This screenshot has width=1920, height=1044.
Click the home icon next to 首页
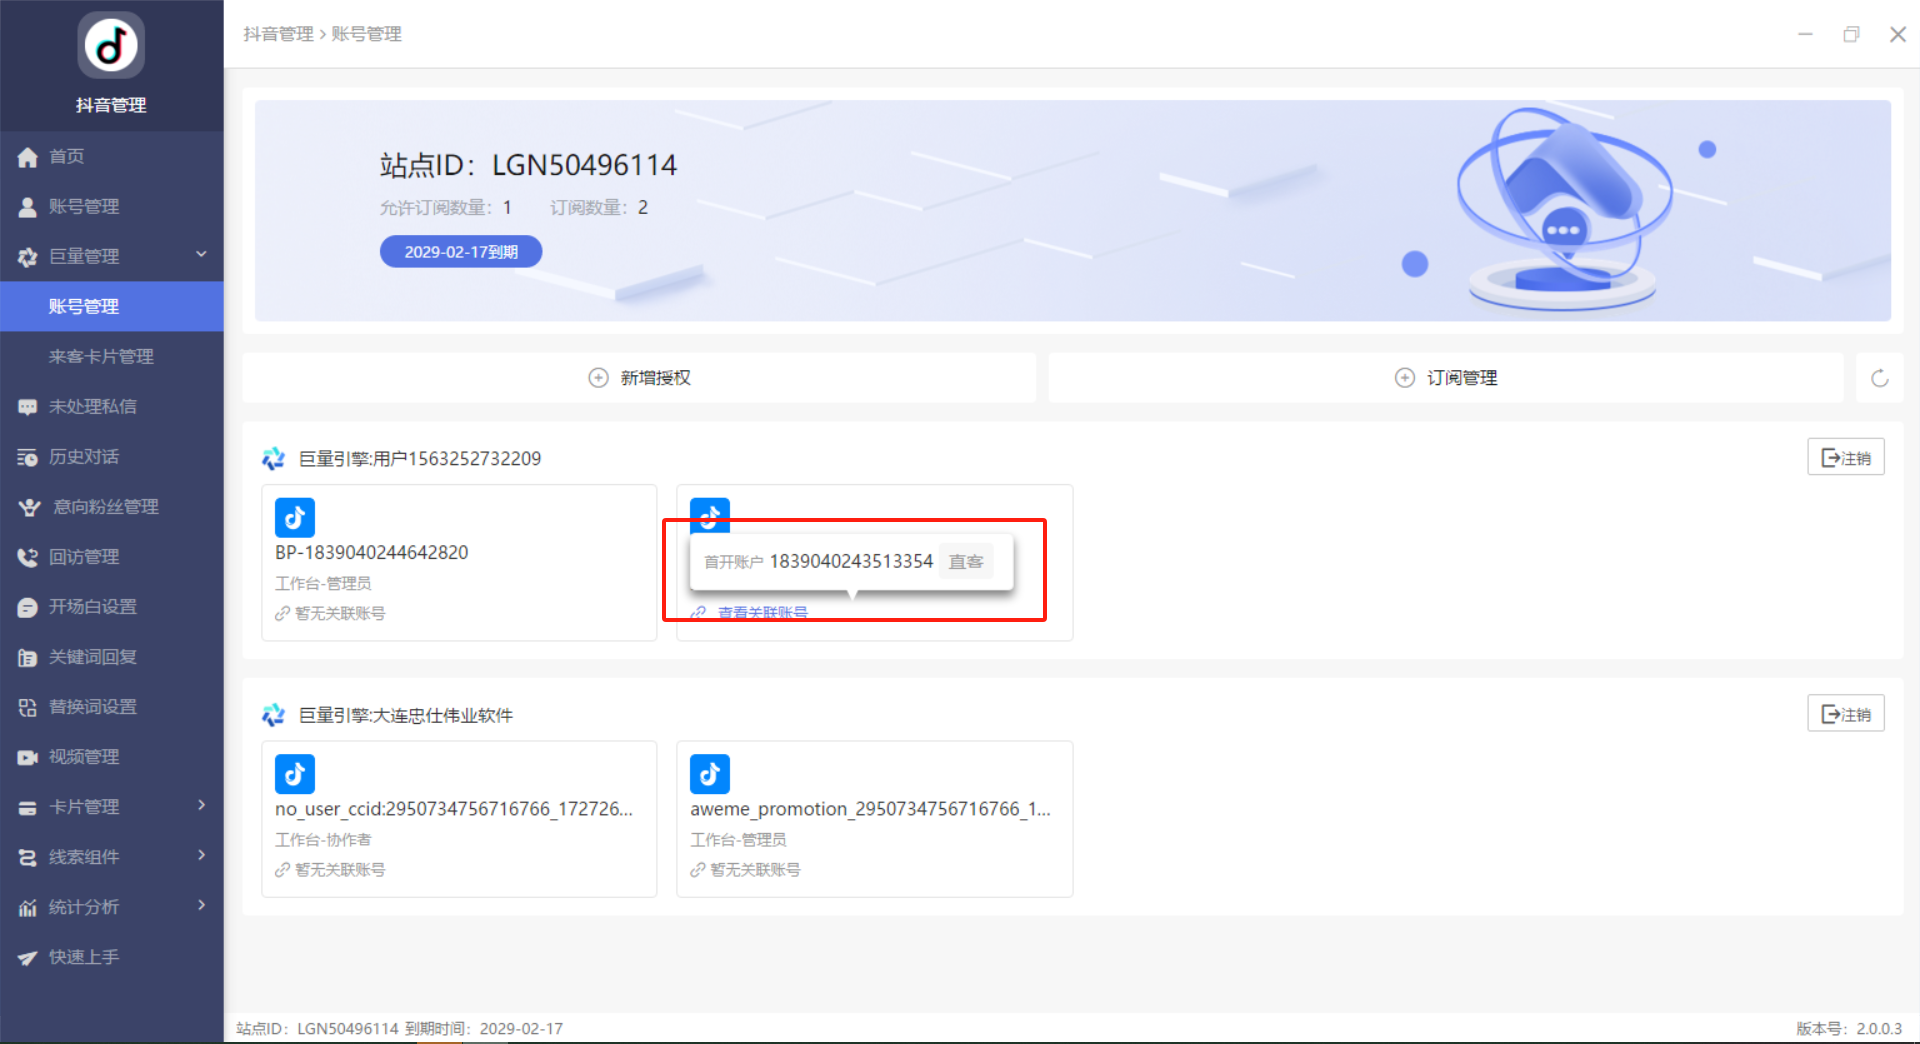coord(28,157)
